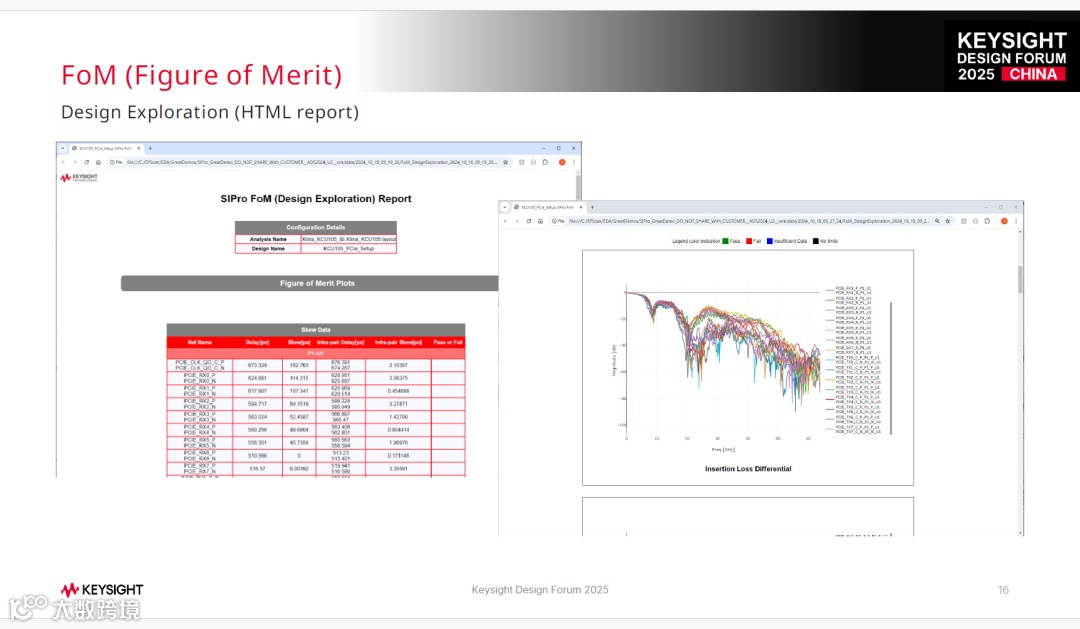This screenshot has width=1080, height=629.
Task: Click intra-pair skew 0.604414 in PCIE_RX4 row
Action: (x=398, y=430)
